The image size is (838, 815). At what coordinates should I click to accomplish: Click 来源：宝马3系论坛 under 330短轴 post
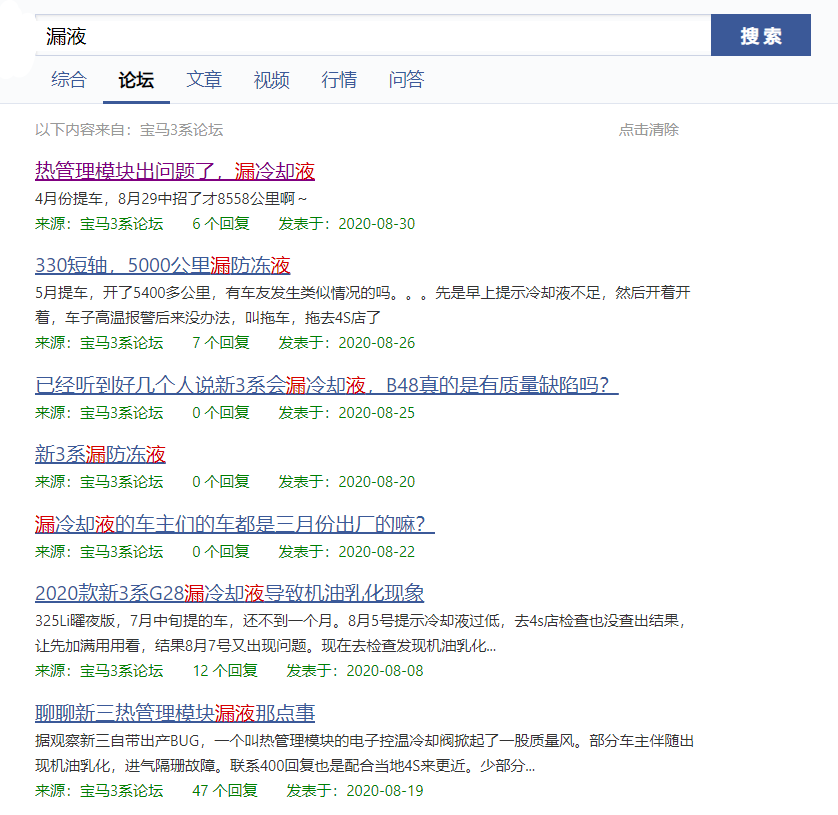pyautogui.click(x=99, y=343)
